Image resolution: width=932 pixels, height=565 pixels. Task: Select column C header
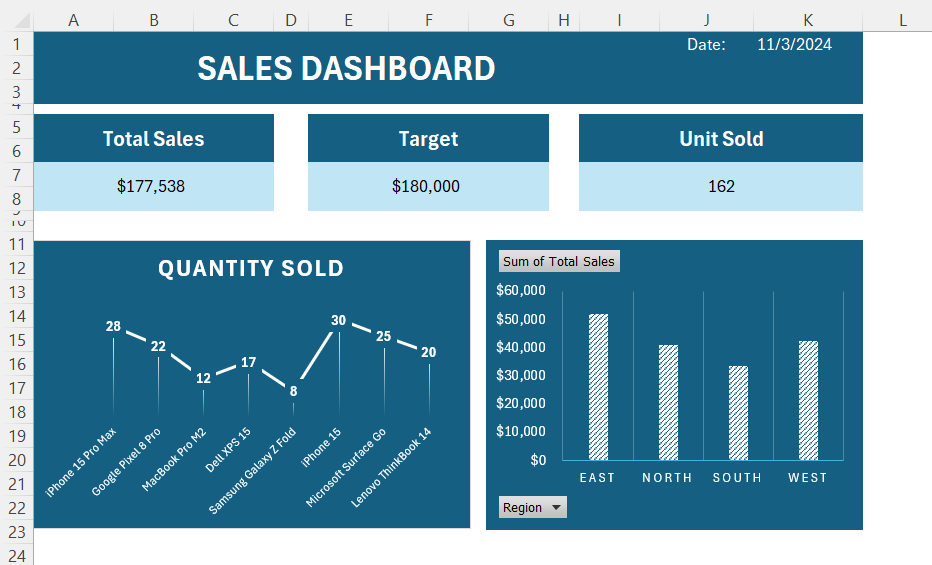tap(234, 21)
